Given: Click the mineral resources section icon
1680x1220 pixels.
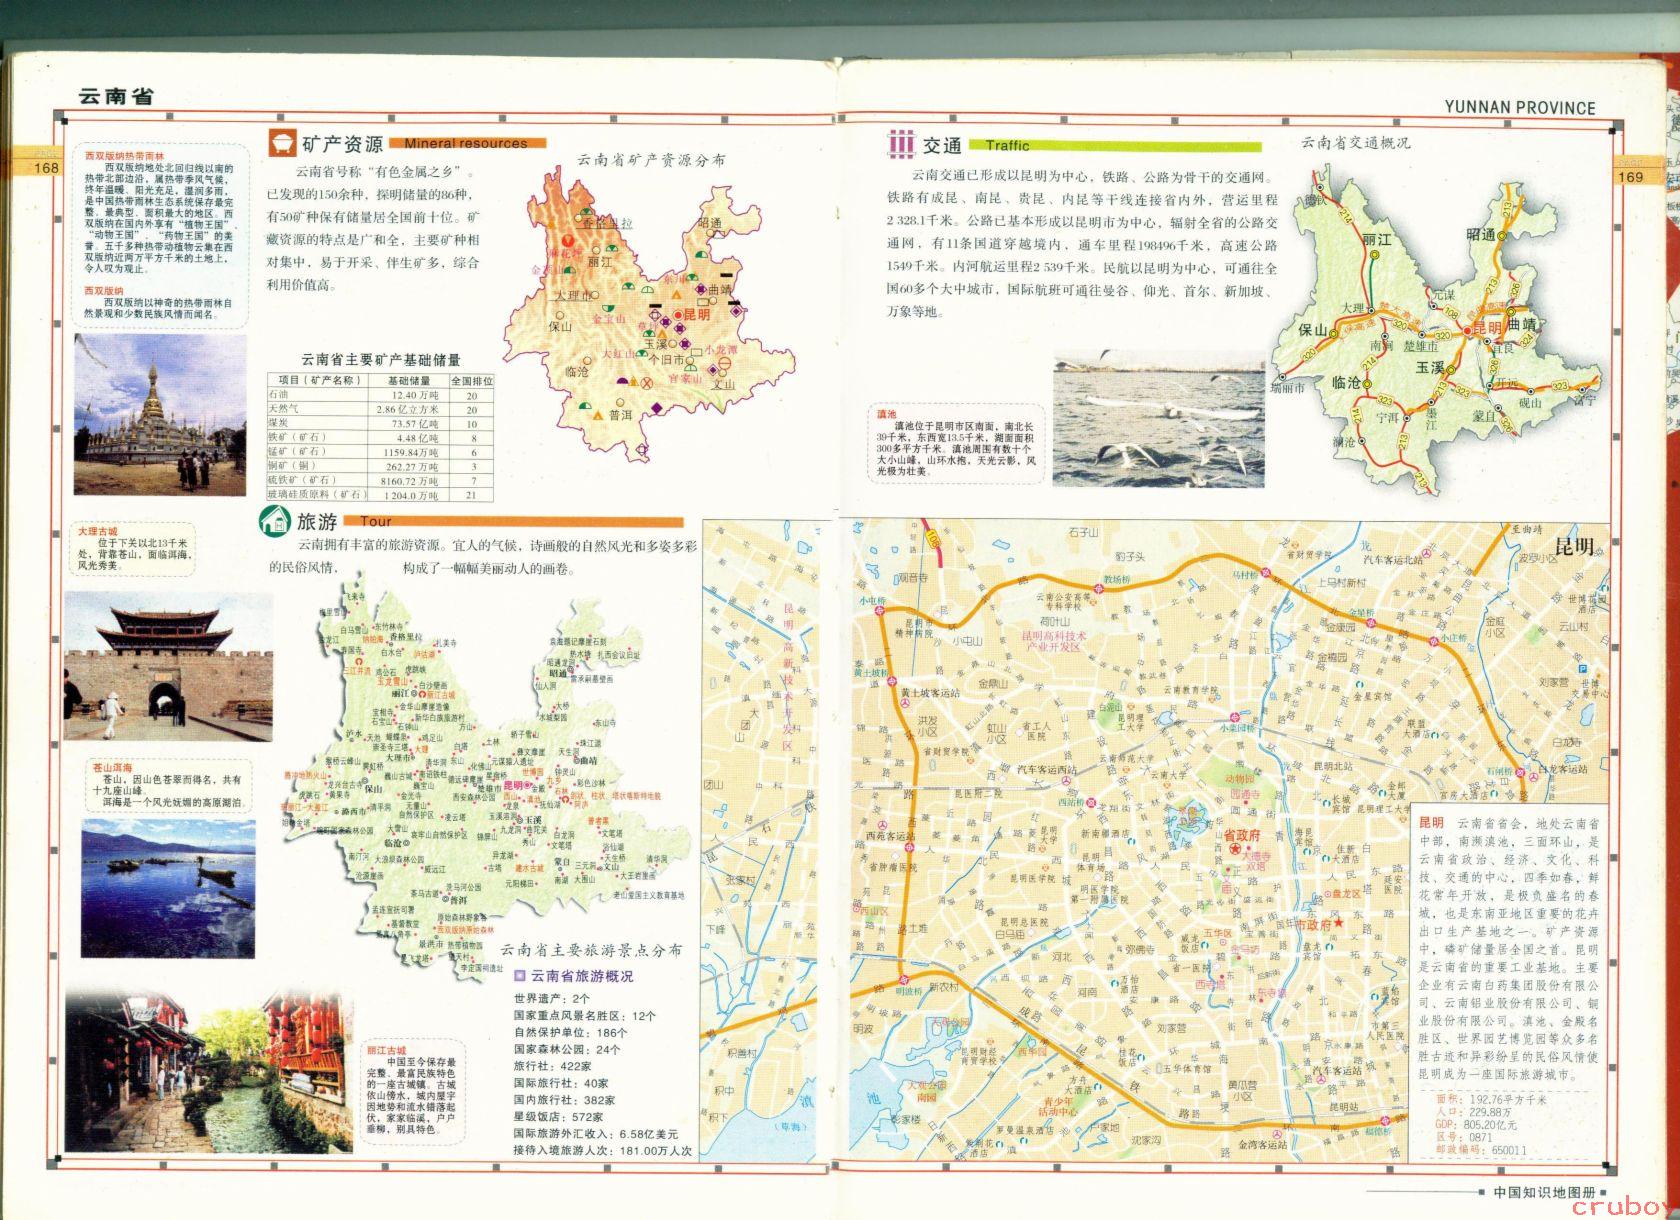Looking at the screenshot, I should 282,141.
